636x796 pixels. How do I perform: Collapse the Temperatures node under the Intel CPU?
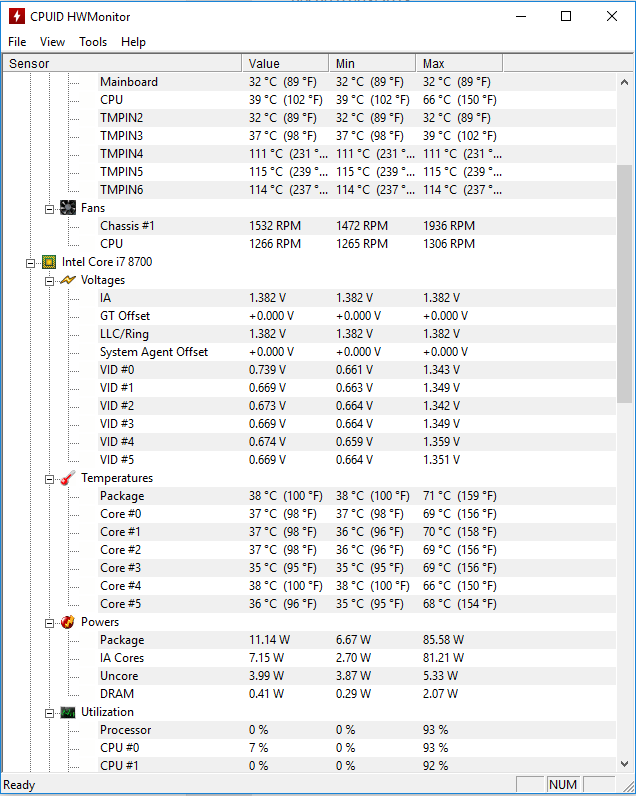[49, 479]
